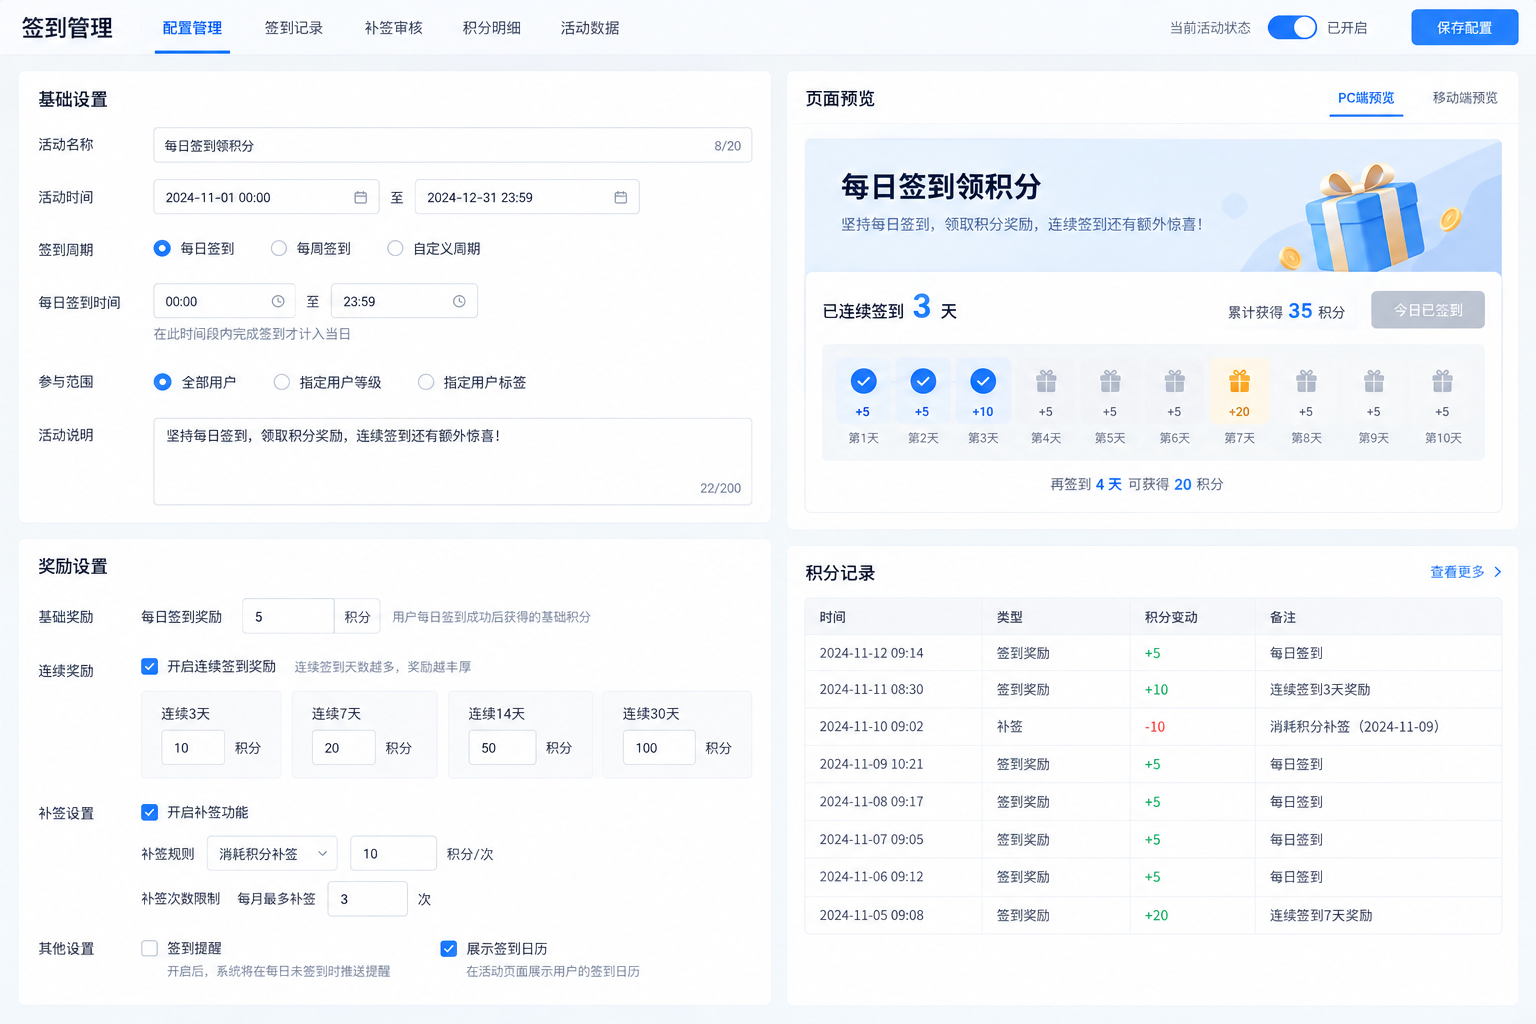Switch to 移动端预览 tab
Viewport: 1536px width, 1024px height.
(1465, 98)
